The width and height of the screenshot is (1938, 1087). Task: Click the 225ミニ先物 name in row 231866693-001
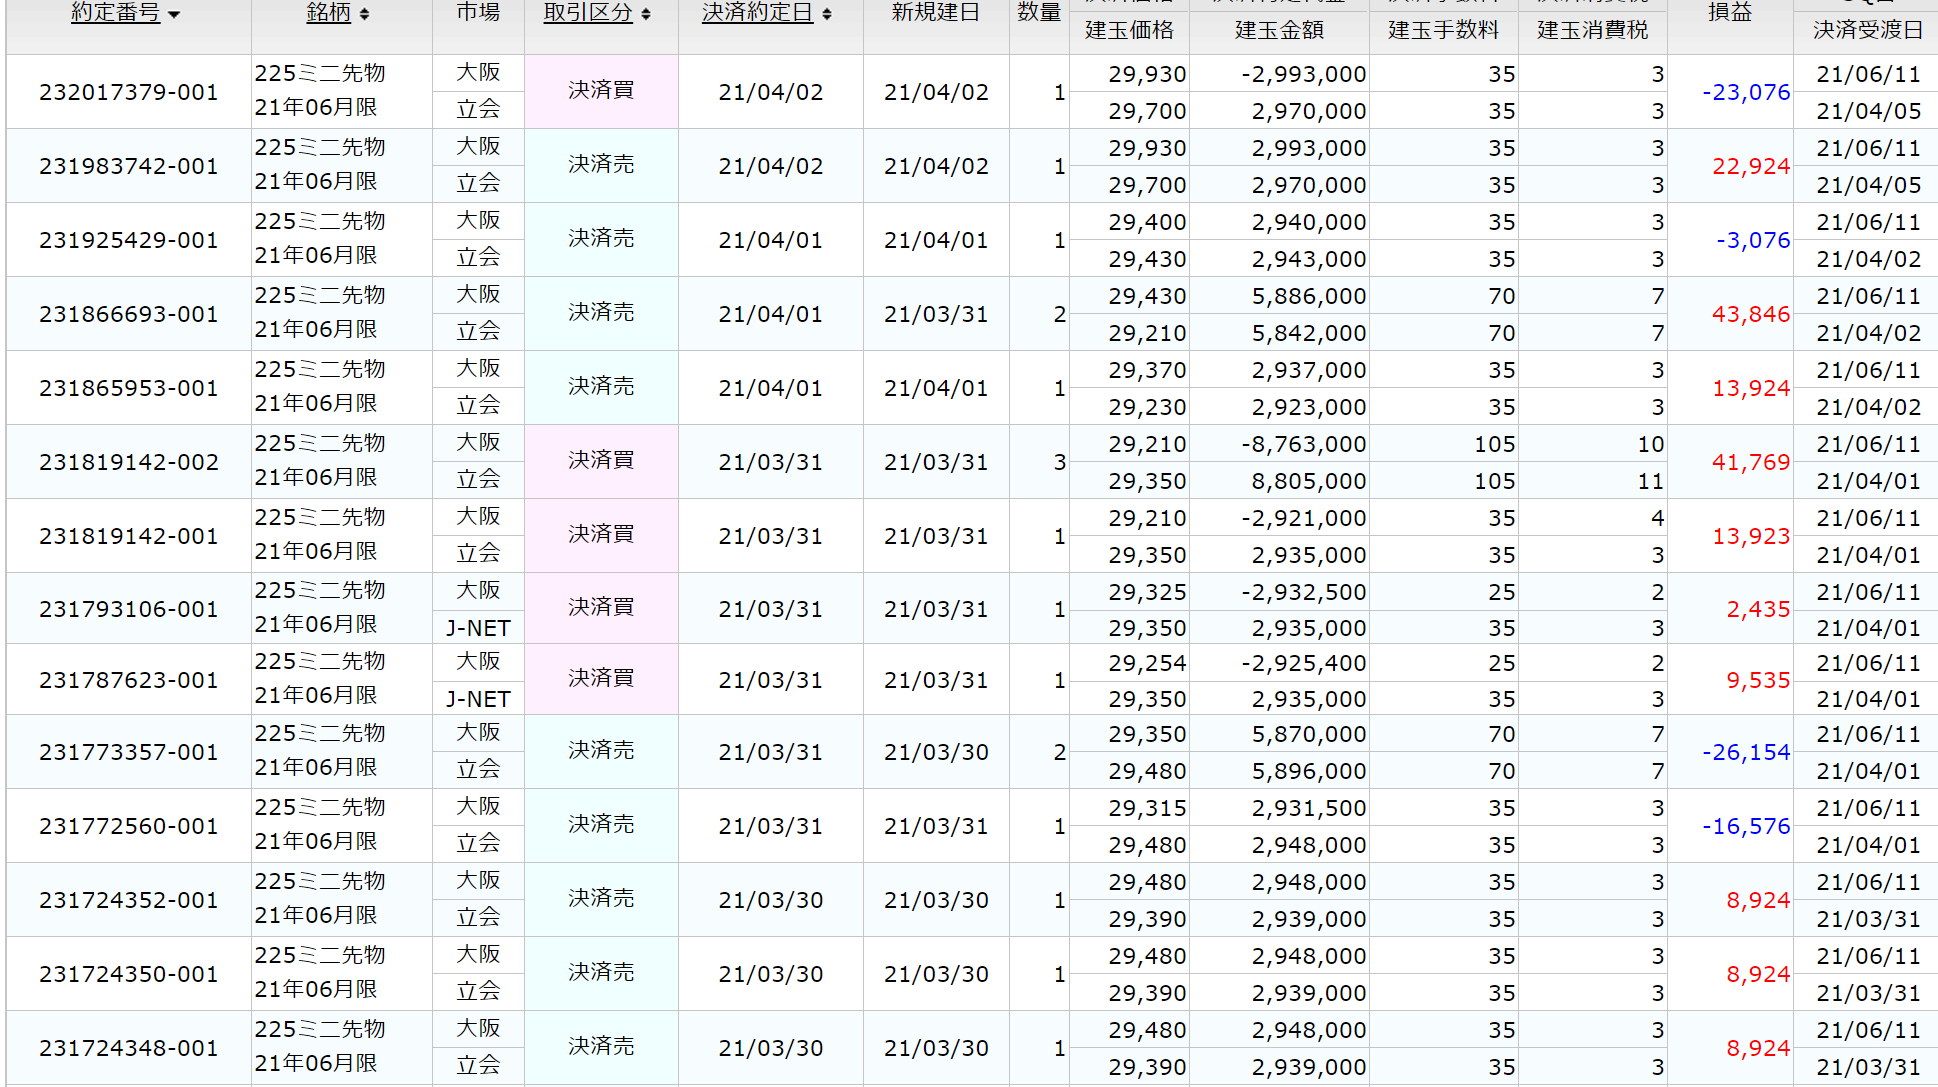[x=320, y=295]
